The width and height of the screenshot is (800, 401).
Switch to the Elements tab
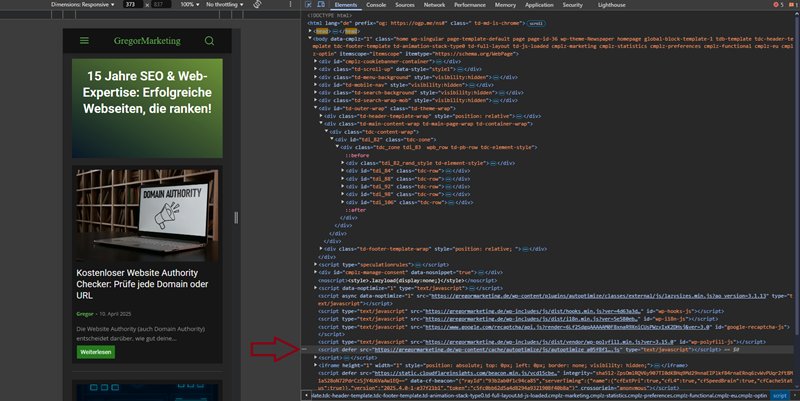point(346,5)
